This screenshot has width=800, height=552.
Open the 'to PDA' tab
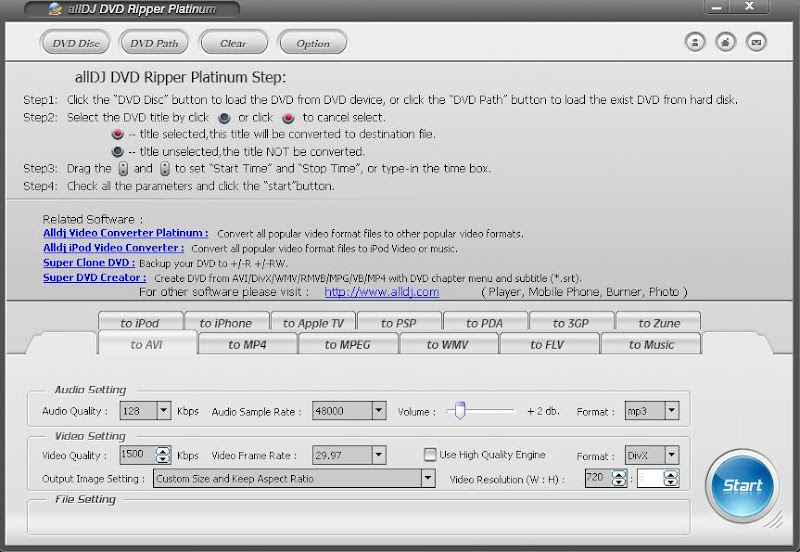click(485, 322)
